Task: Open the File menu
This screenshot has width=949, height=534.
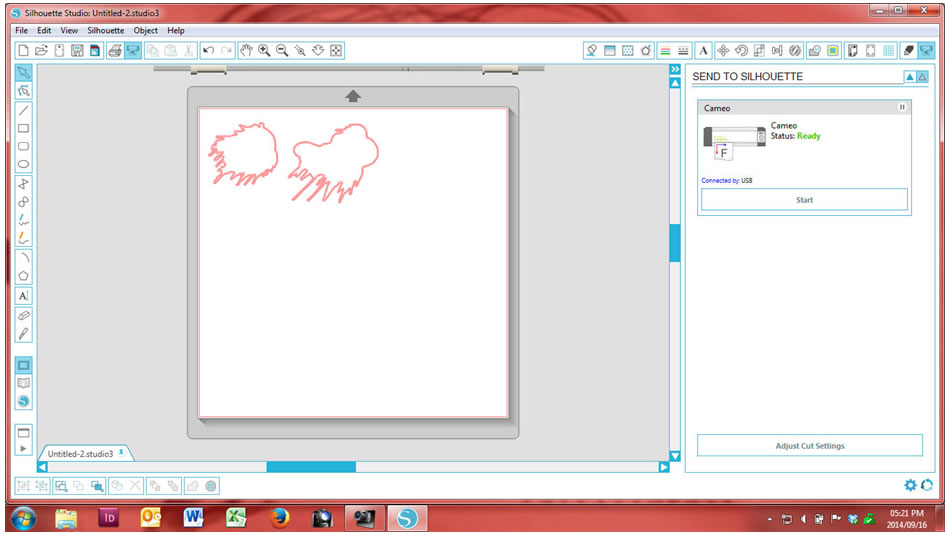Action: coord(21,30)
